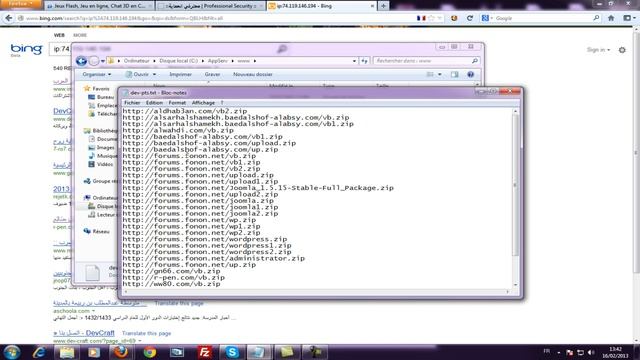Open the Windows Start button
Screen dimensions: 640x360
(x=11, y=352)
